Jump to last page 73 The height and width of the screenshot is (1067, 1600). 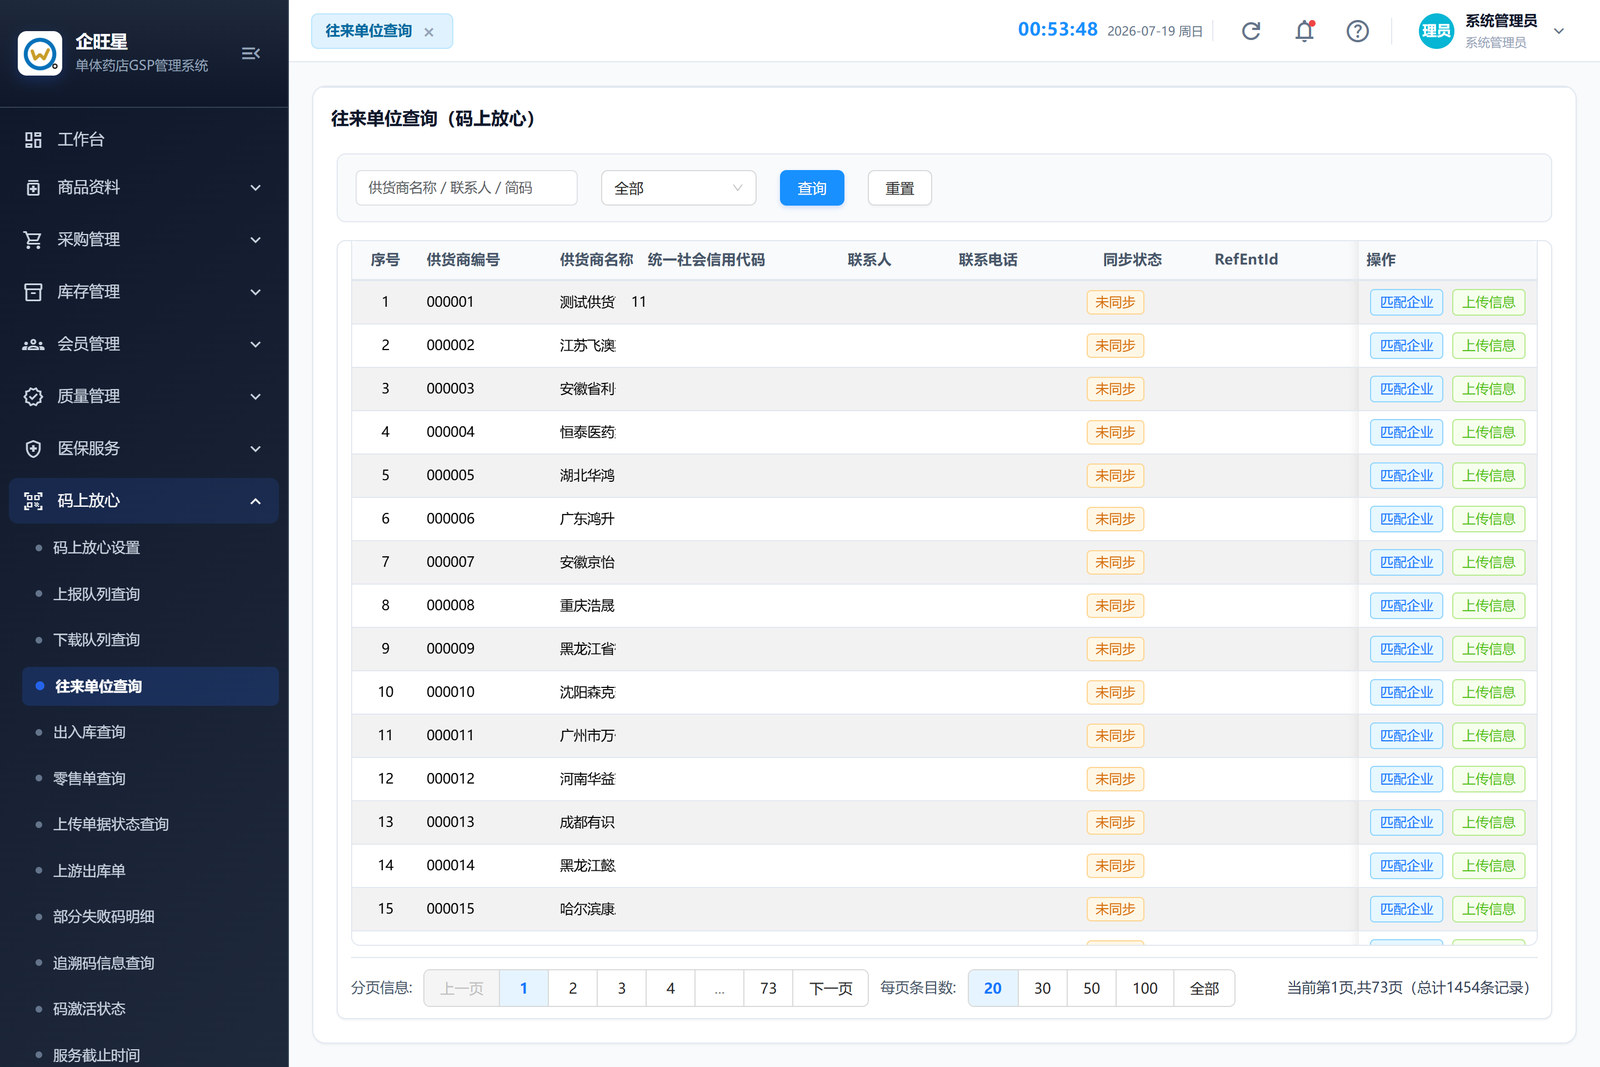768,988
